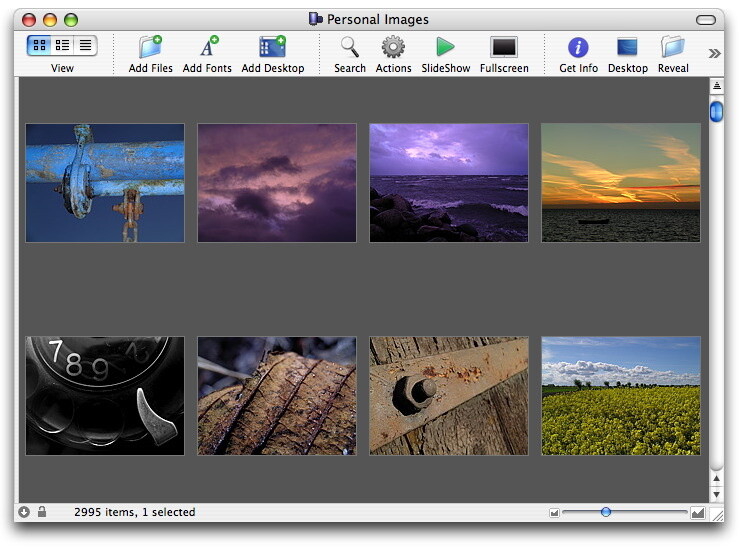Viewport: 744px width, 547px height.
Task: Reveal the selected file in Finder
Action: pos(673,47)
